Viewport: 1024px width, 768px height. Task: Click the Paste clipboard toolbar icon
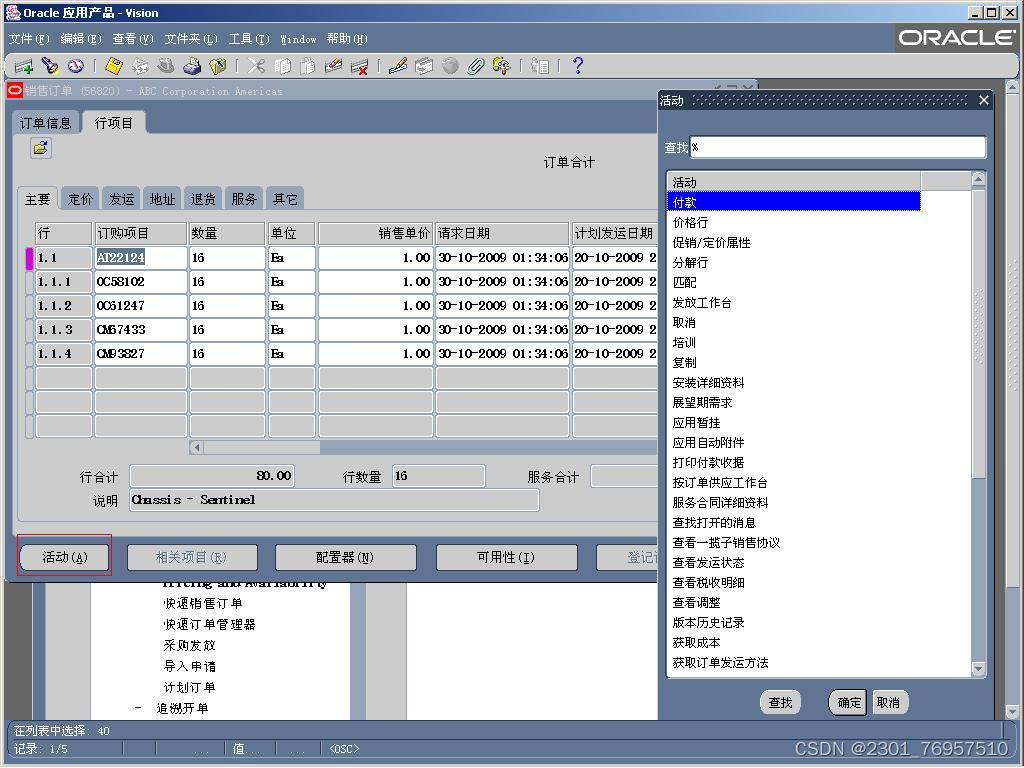tap(308, 66)
